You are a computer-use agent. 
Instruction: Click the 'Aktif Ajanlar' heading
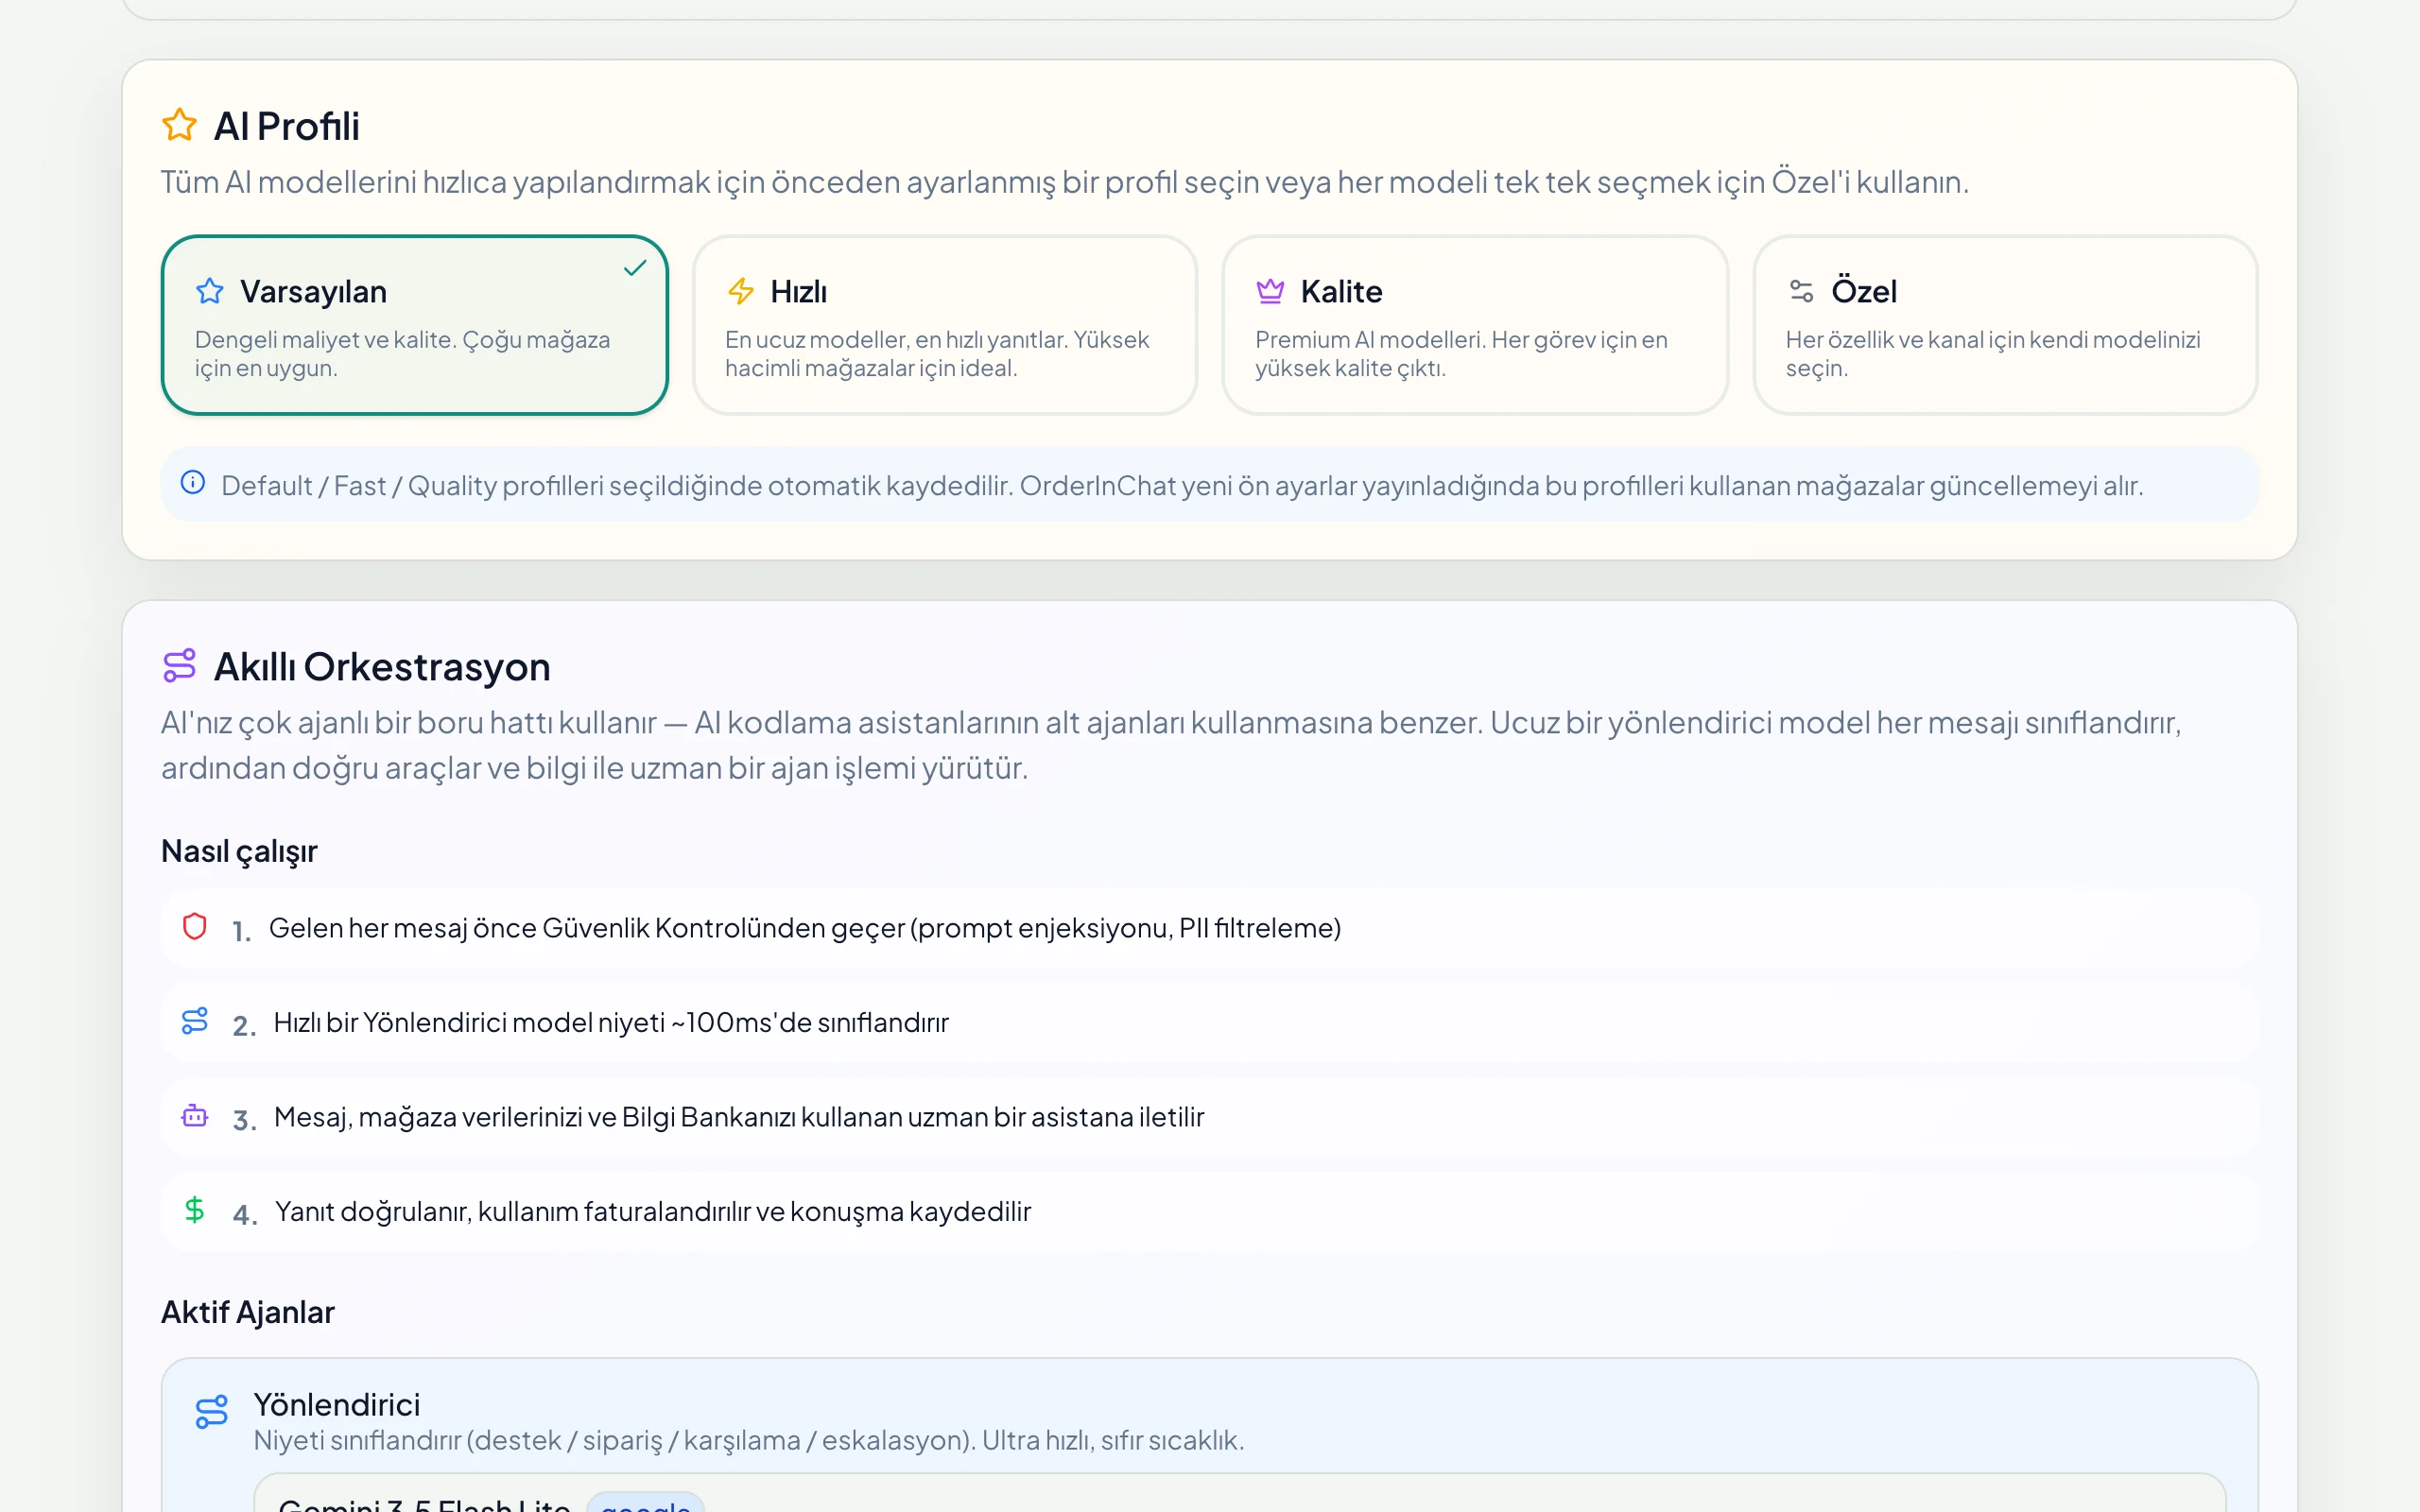248,1312
